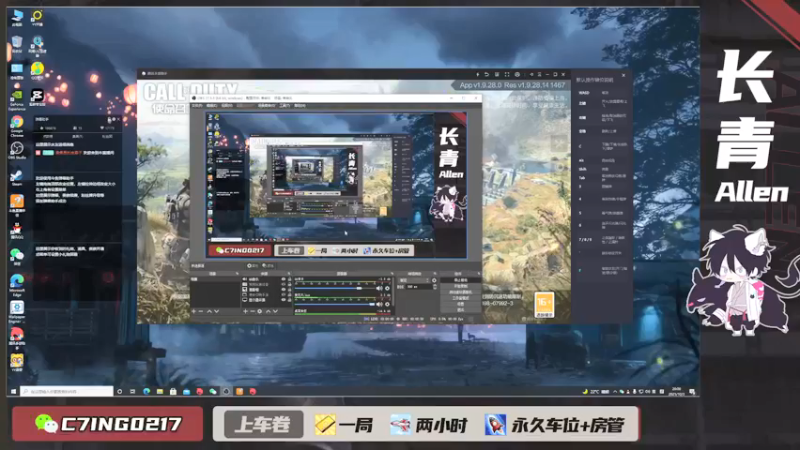This screenshot has height=450, width=800.
Task: Click the OBS icon in the Windows taskbar
Action: coord(226,391)
